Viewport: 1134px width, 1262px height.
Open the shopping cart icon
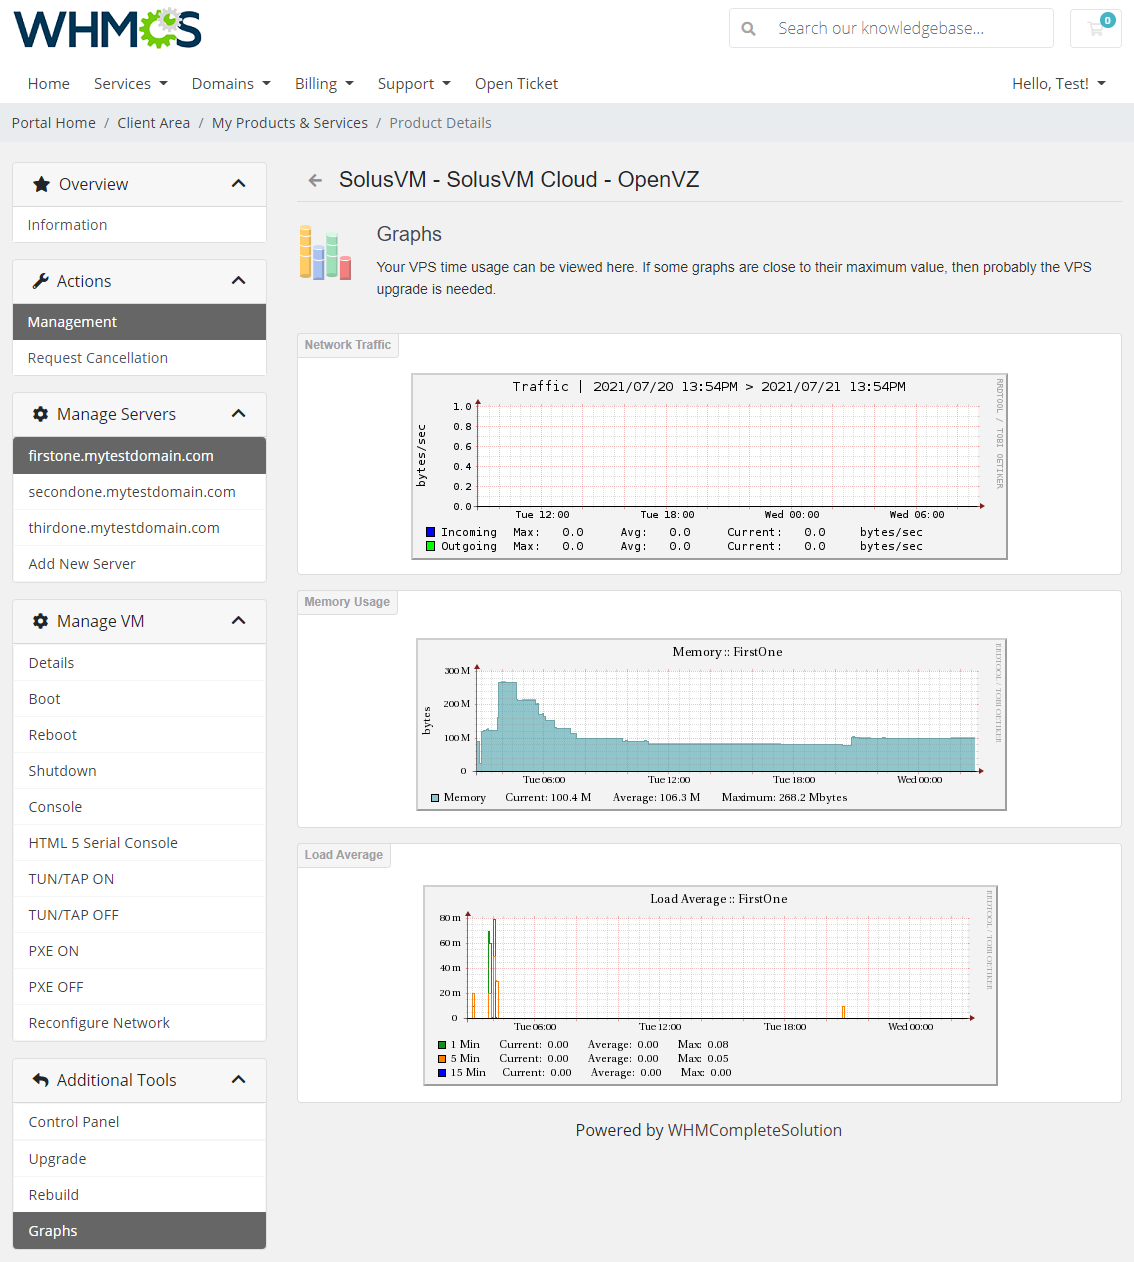1096,28
